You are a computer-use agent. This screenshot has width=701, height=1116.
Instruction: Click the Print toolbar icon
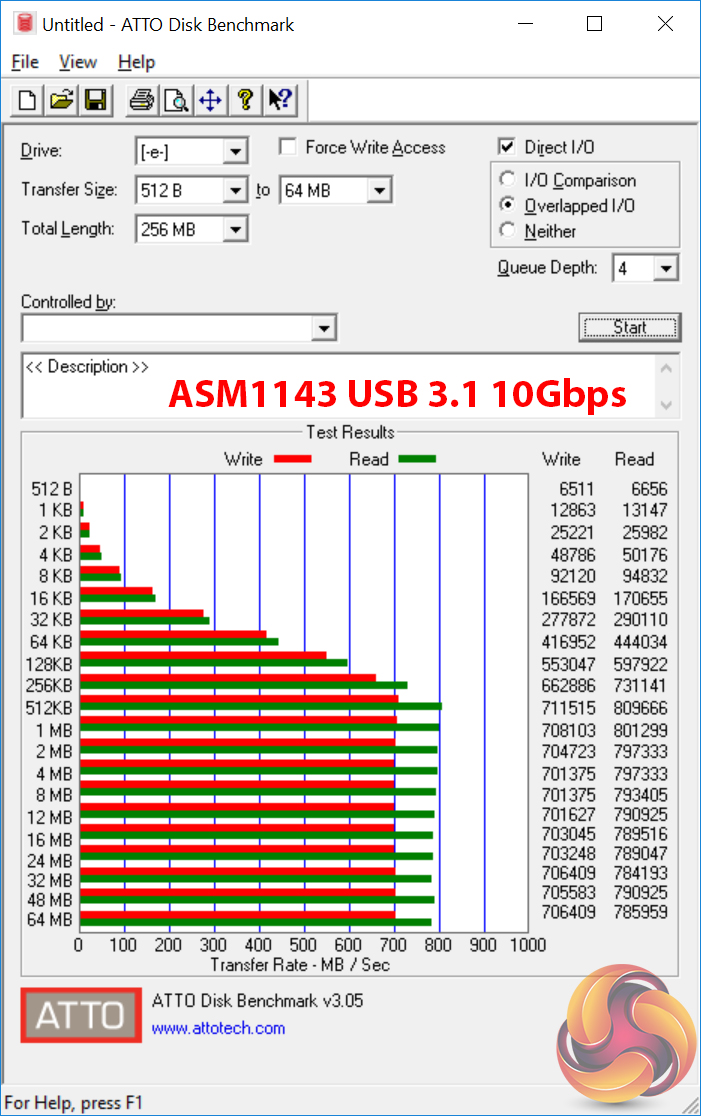[141, 100]
